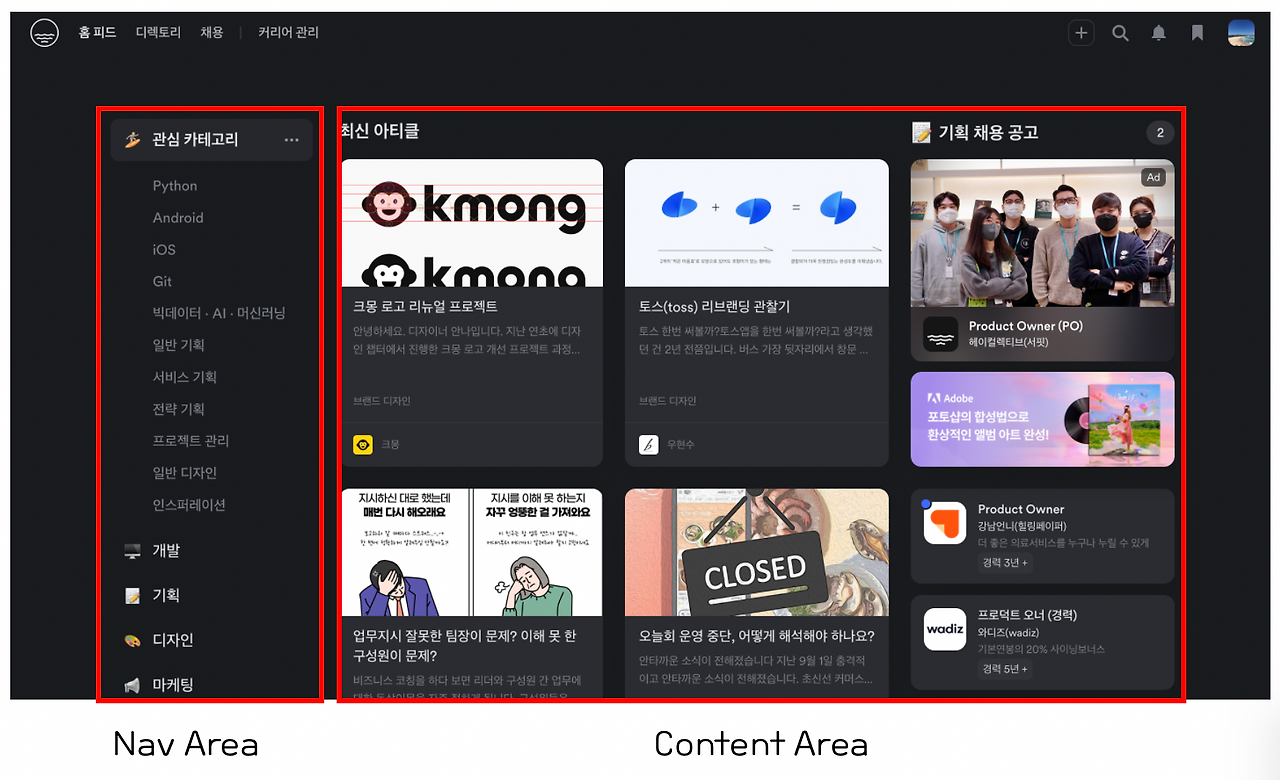This screenshot has width=1280, height=780.
Task: Open saved items via bookmark icon
Action: point(1197,32)
